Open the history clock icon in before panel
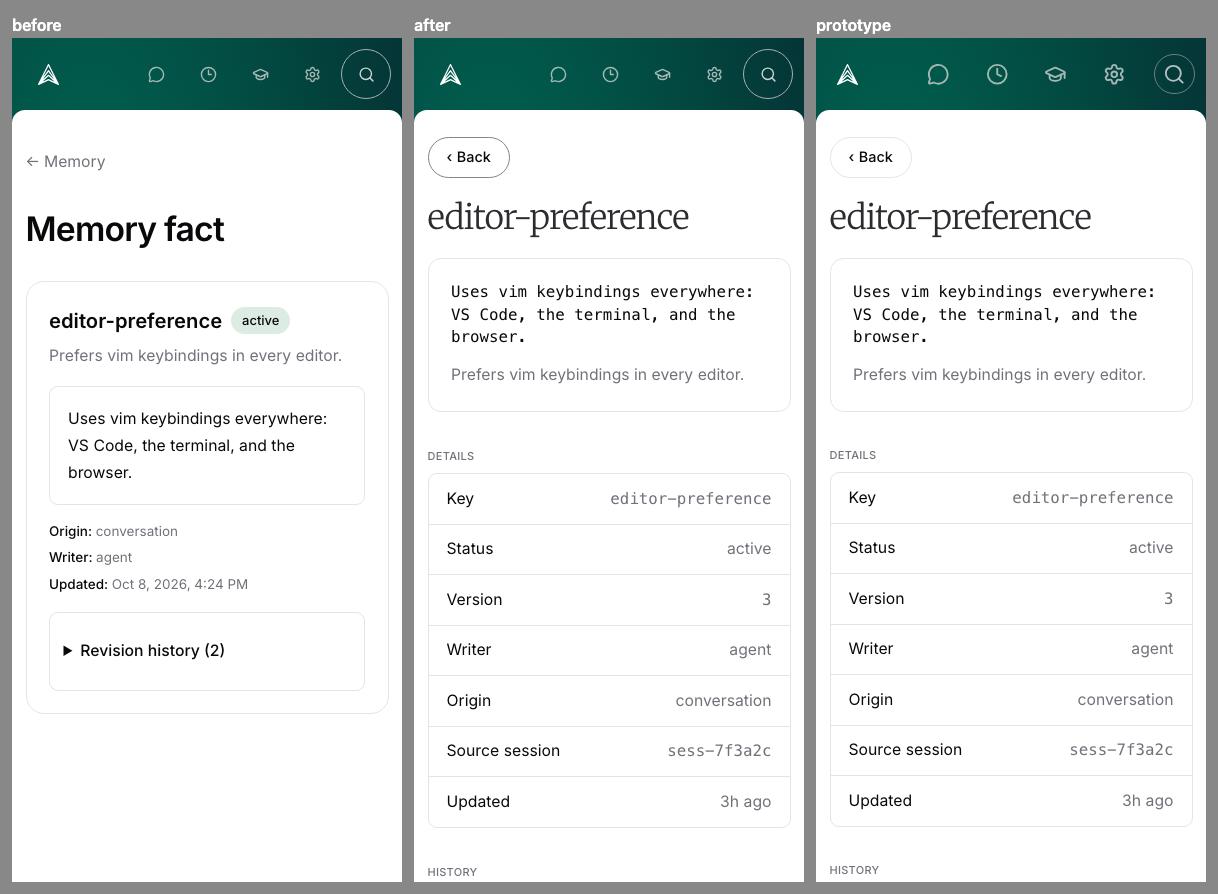This screenshot has width=1218, height=894. click(208, 74)
